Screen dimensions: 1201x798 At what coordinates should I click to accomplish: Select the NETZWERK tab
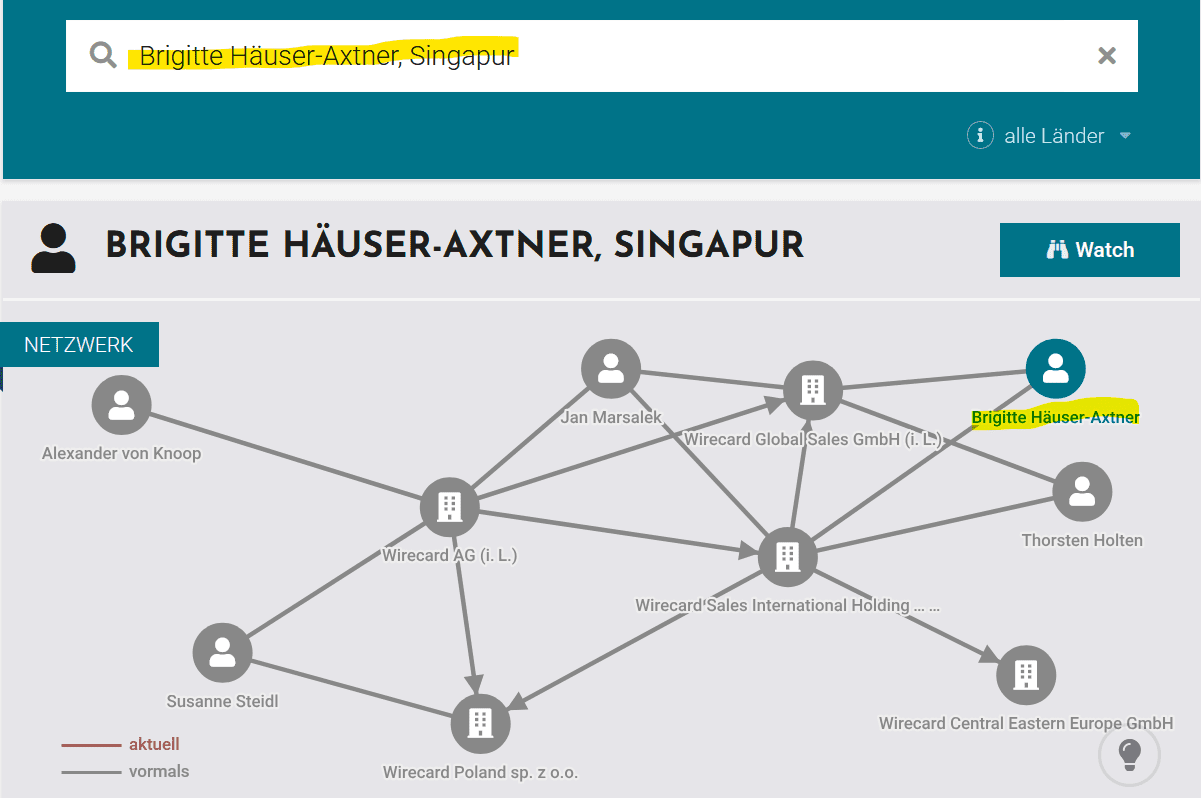click(x=79, y=345)
